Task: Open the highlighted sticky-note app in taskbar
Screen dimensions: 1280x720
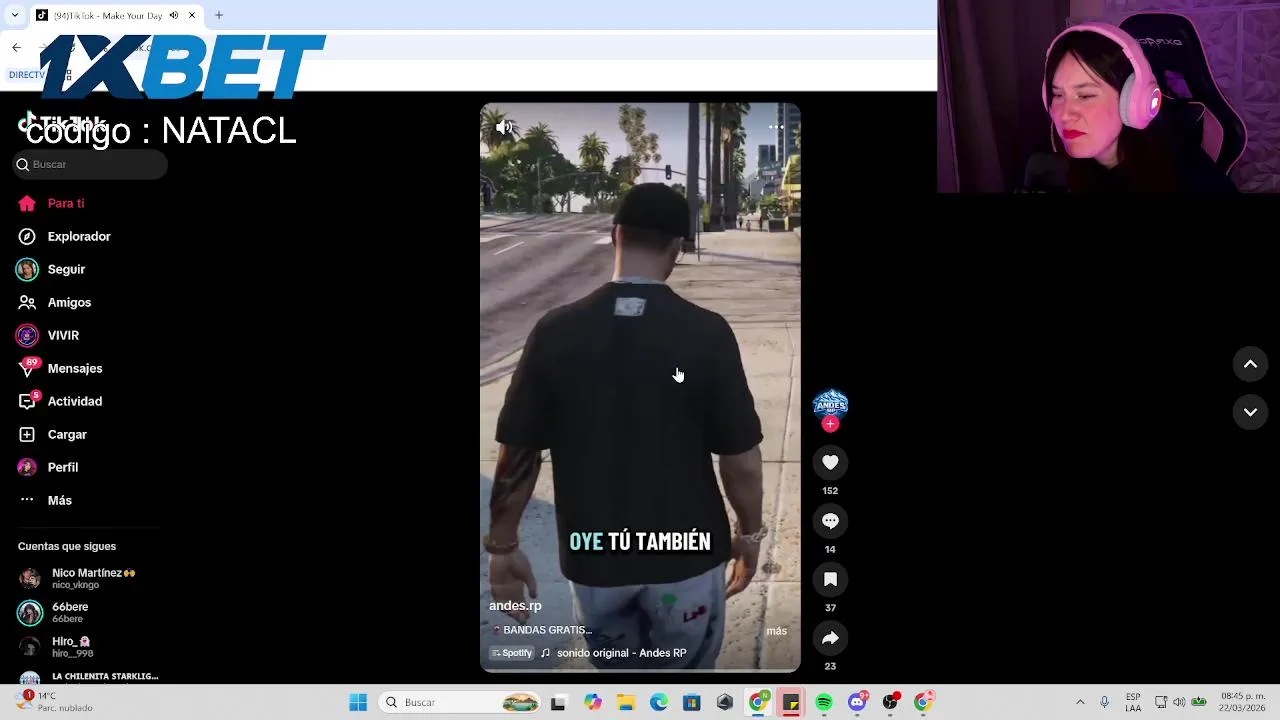Action: tap(791, 702)
